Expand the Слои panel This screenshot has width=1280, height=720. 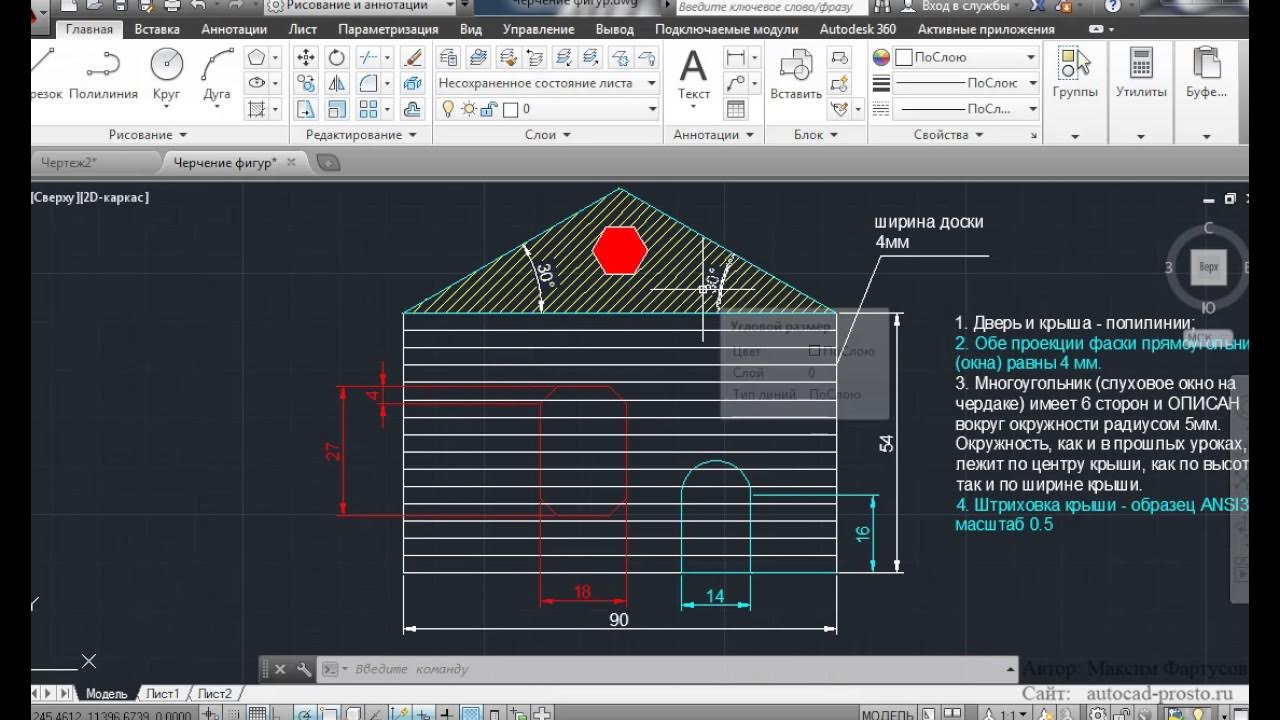547,134
